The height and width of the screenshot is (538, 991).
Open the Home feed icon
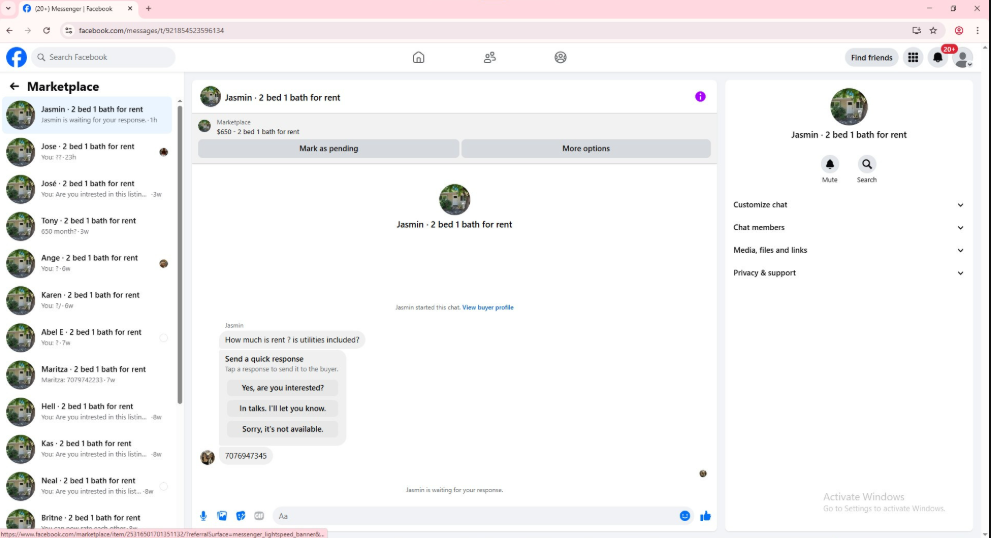point(418,58)
